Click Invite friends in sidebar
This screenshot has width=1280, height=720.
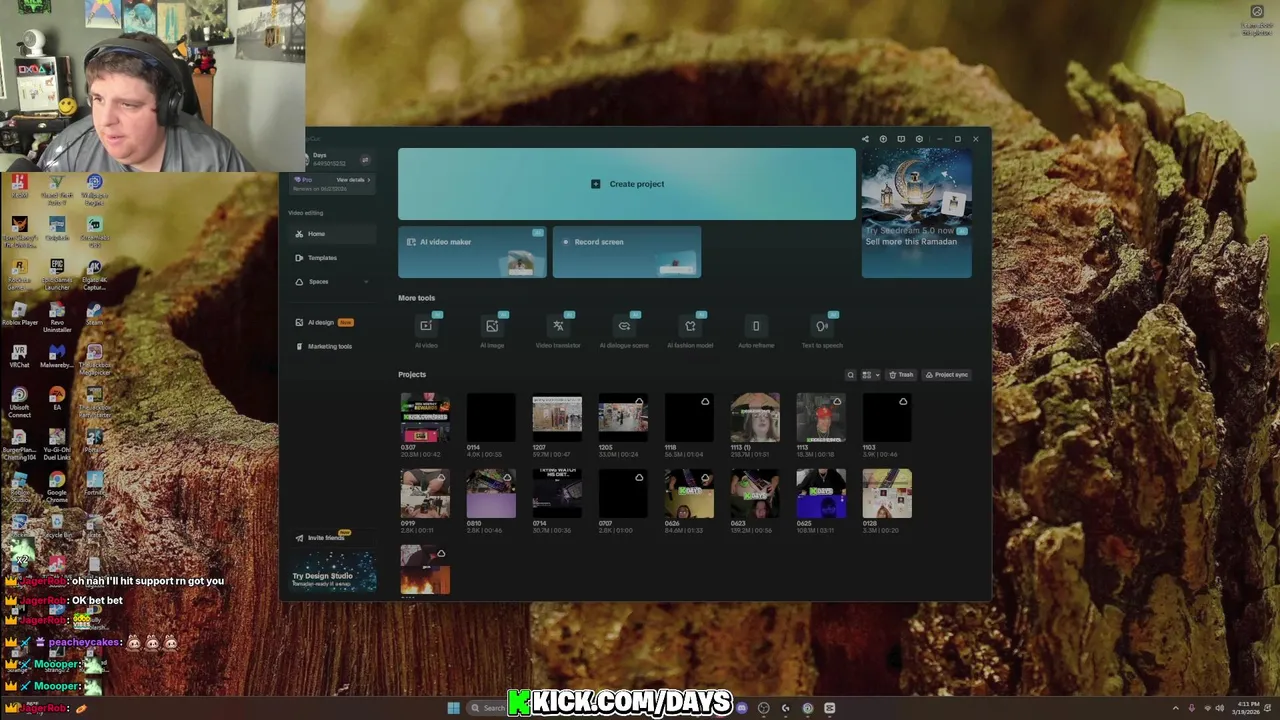coord(325,538)
